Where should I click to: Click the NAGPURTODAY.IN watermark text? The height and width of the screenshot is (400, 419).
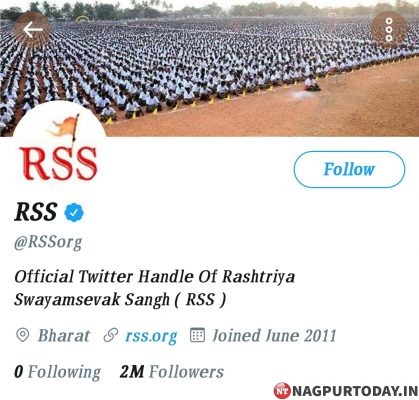[355, 391]
